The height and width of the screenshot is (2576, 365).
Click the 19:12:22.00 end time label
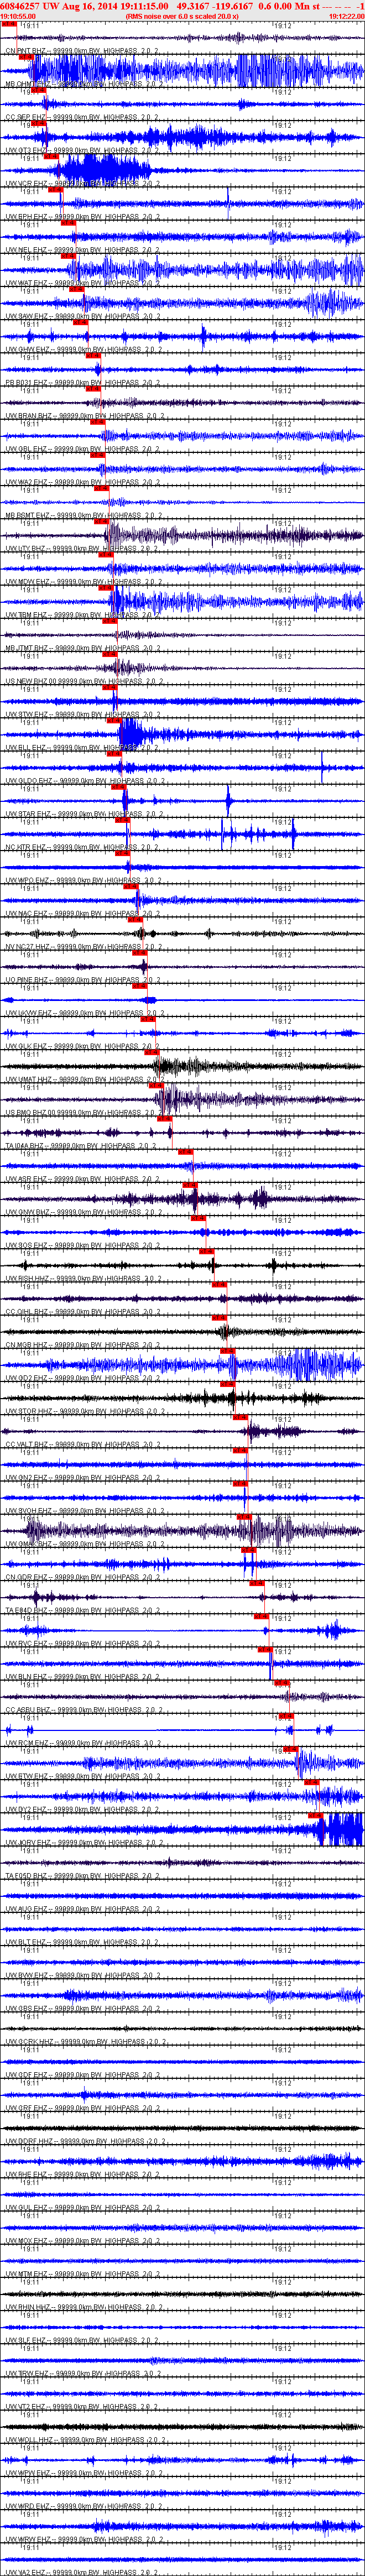[x=346, y=16]
